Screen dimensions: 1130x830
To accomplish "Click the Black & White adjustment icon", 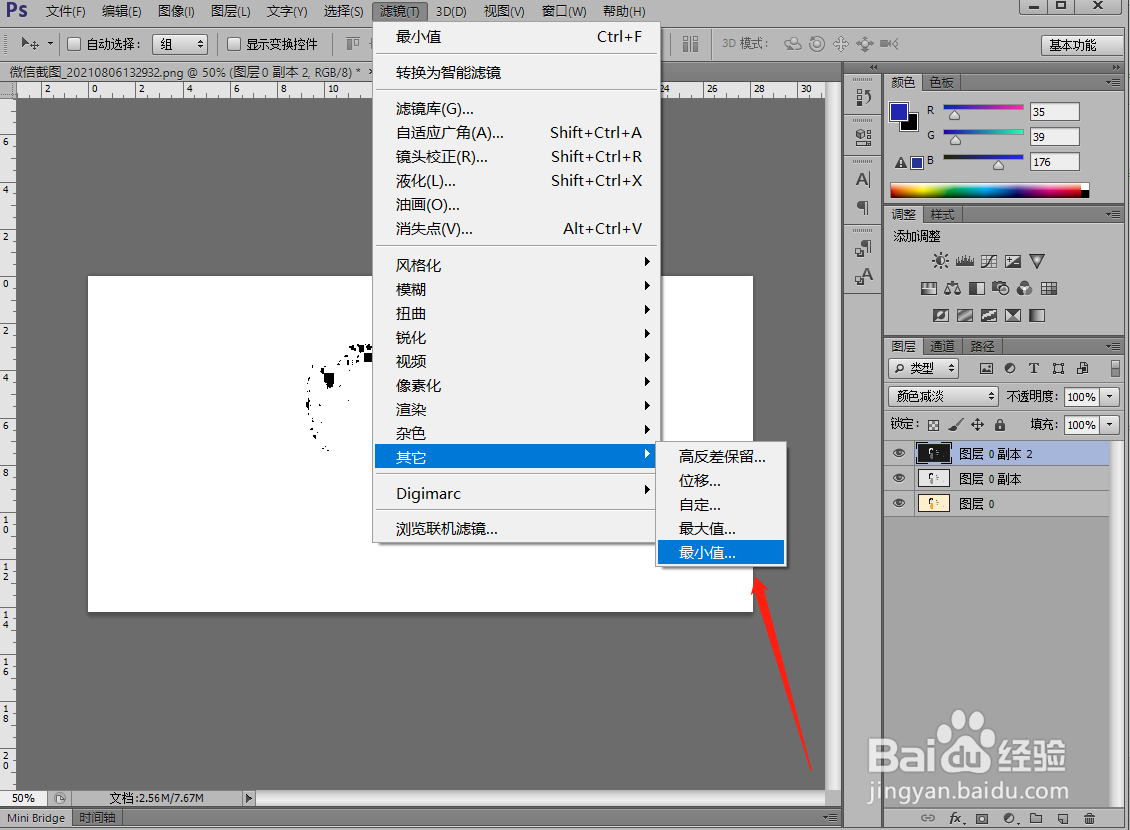I will pos(976,288).
